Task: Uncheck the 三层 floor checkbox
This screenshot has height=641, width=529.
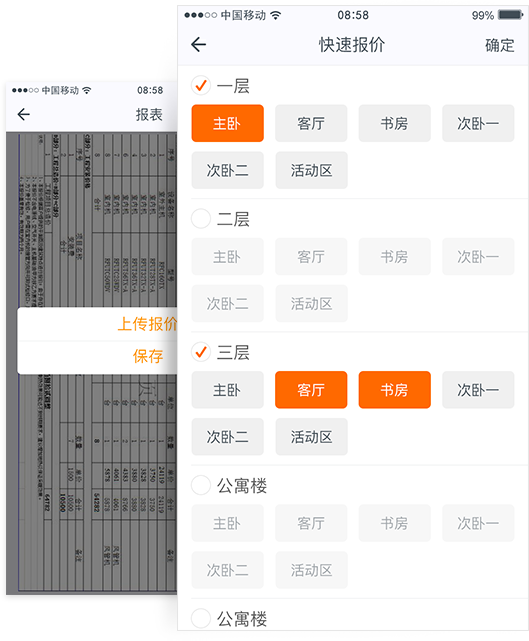Action: (201, 352)
